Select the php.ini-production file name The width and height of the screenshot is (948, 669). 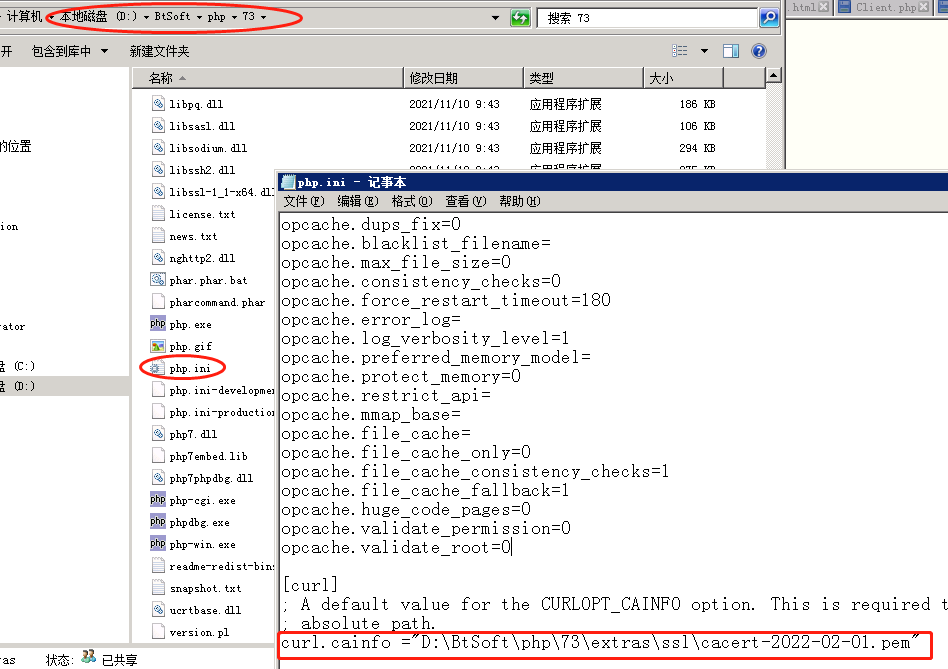[222, 412]
